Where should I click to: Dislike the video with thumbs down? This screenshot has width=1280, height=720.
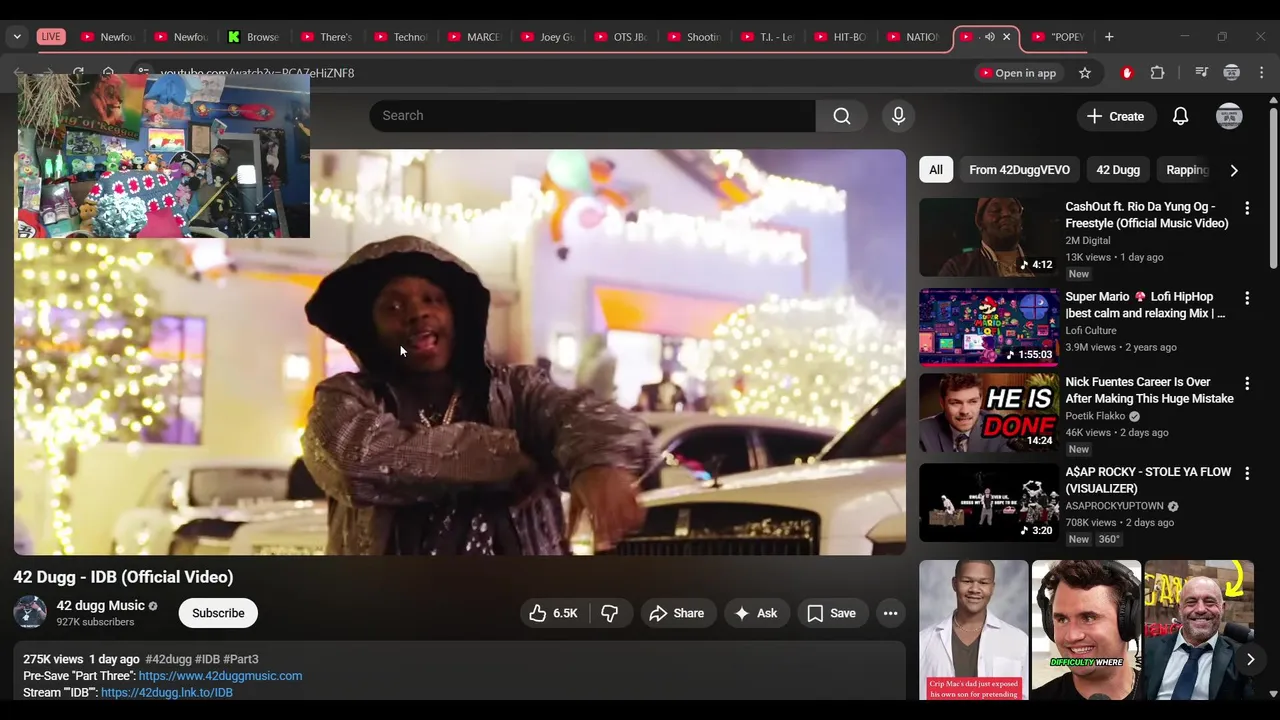tap(610, 613)
